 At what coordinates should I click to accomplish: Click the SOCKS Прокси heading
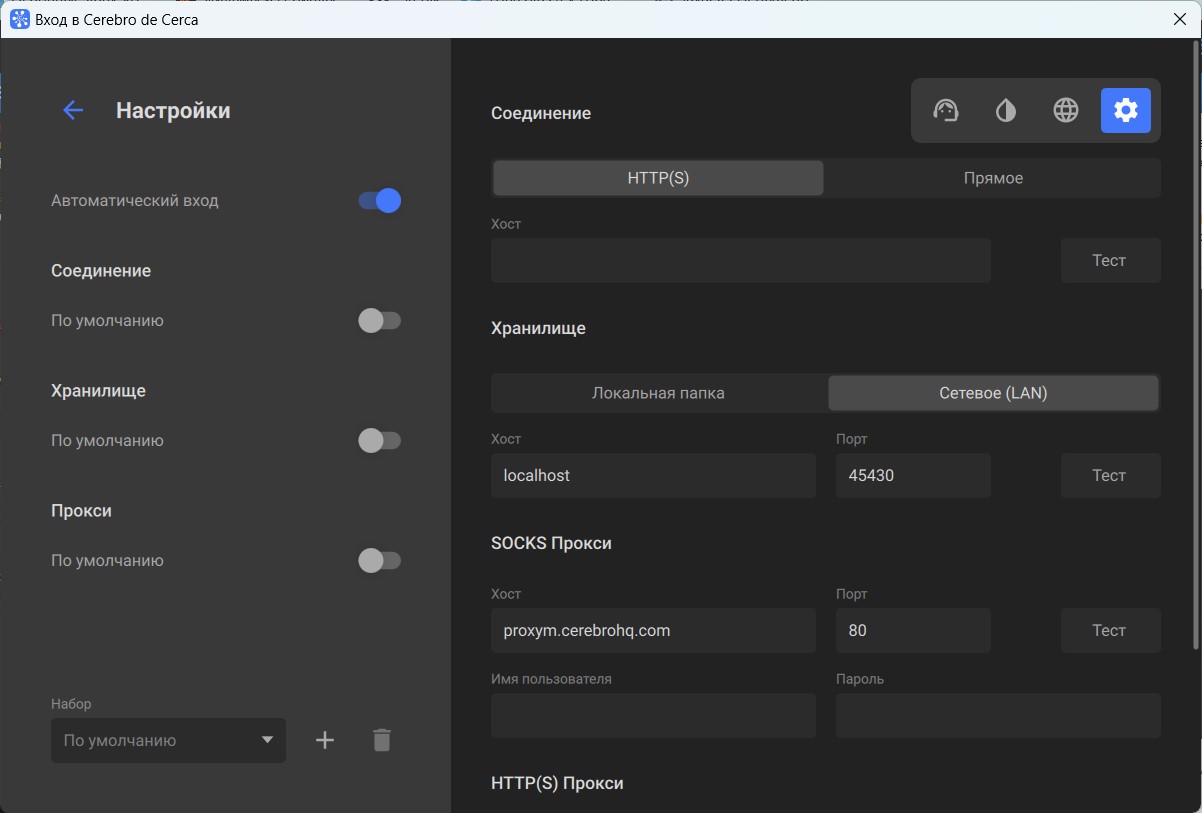click(x=551, y=543)
